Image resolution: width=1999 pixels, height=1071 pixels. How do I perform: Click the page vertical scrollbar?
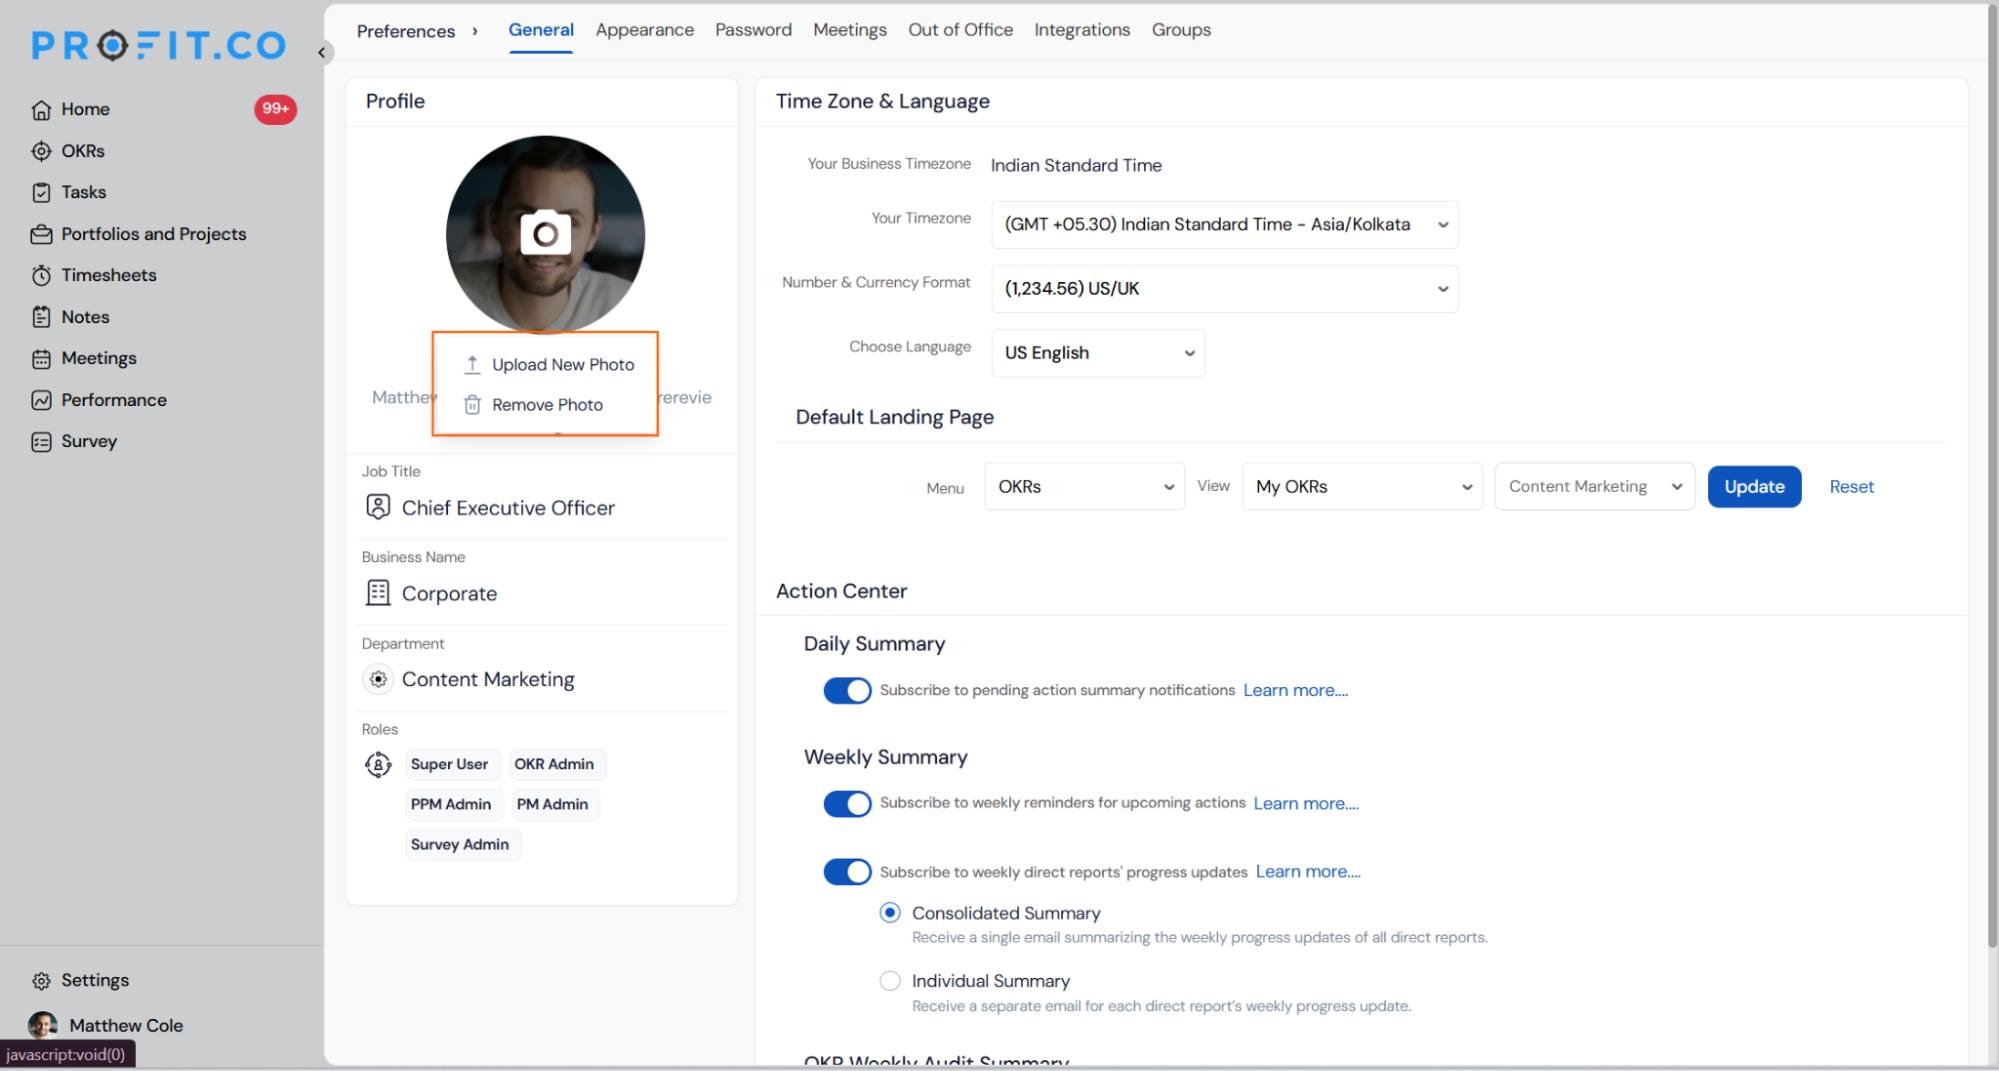(1990, 475)
